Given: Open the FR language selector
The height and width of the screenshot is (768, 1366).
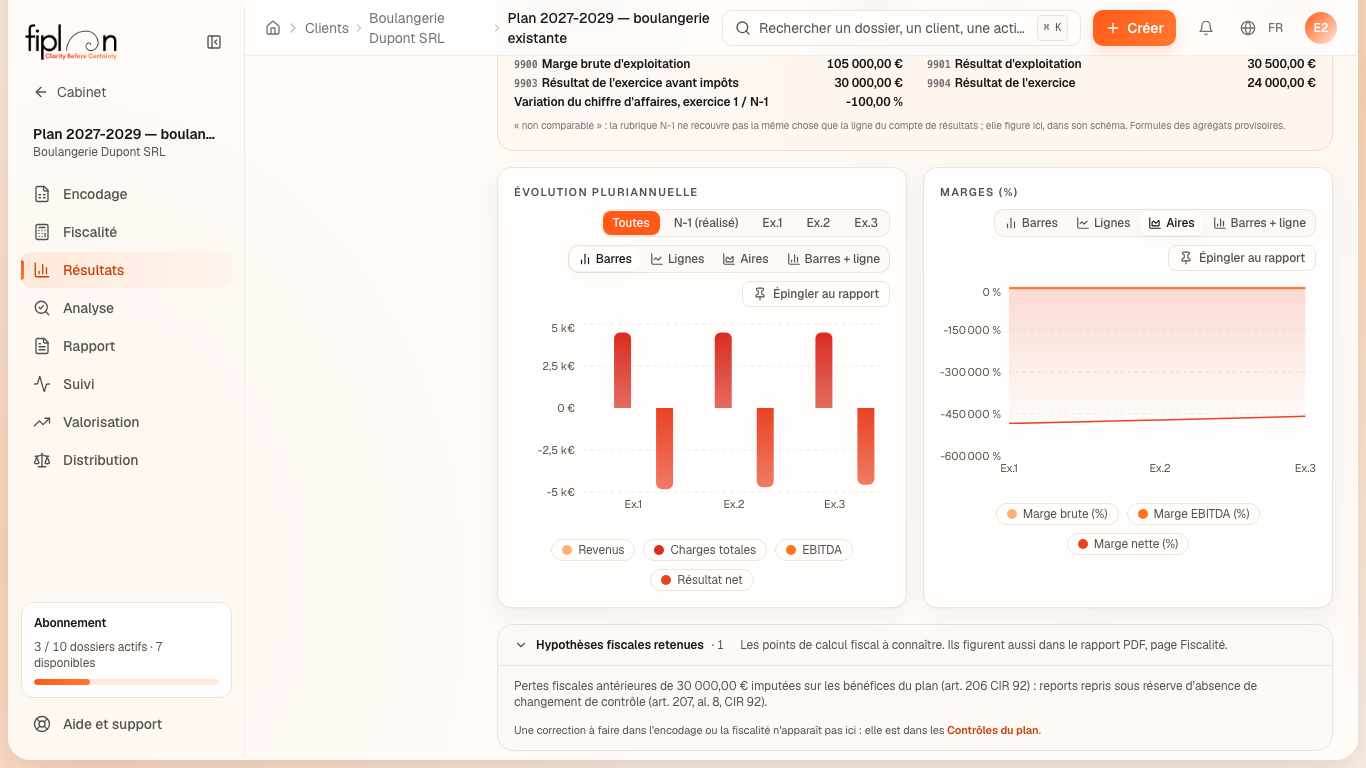Looking at the screenshot, I should click(x=1261, y=28).
